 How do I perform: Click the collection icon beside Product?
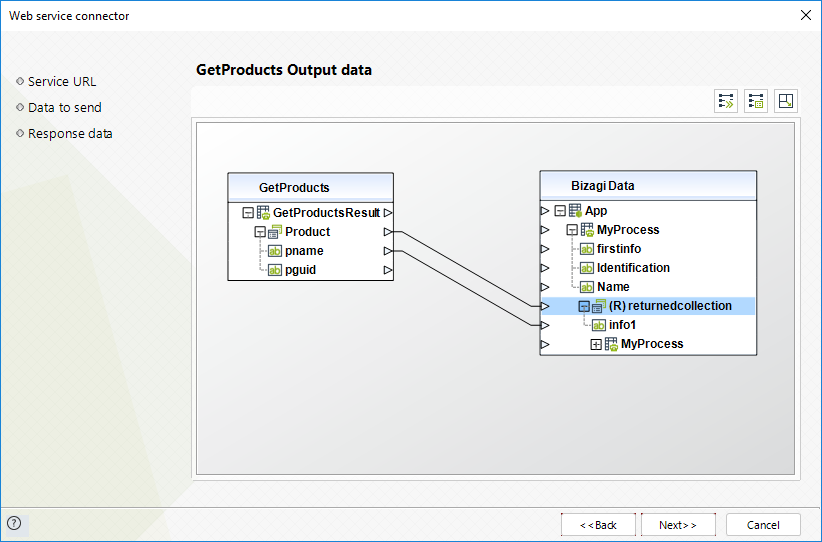275,232
